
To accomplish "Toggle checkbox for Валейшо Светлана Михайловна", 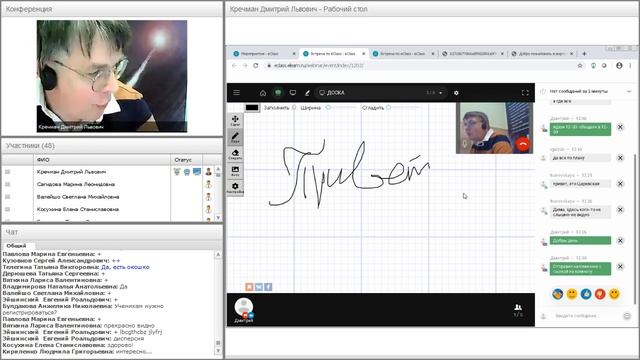I will [x=7, y=197].
